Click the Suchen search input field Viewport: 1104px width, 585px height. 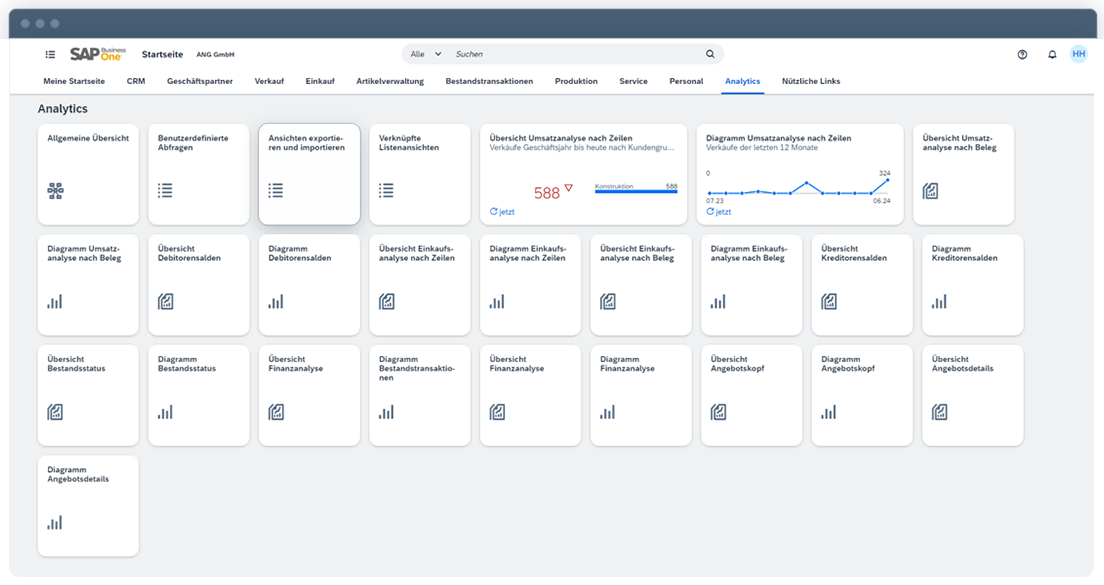[x=575, y=55]
